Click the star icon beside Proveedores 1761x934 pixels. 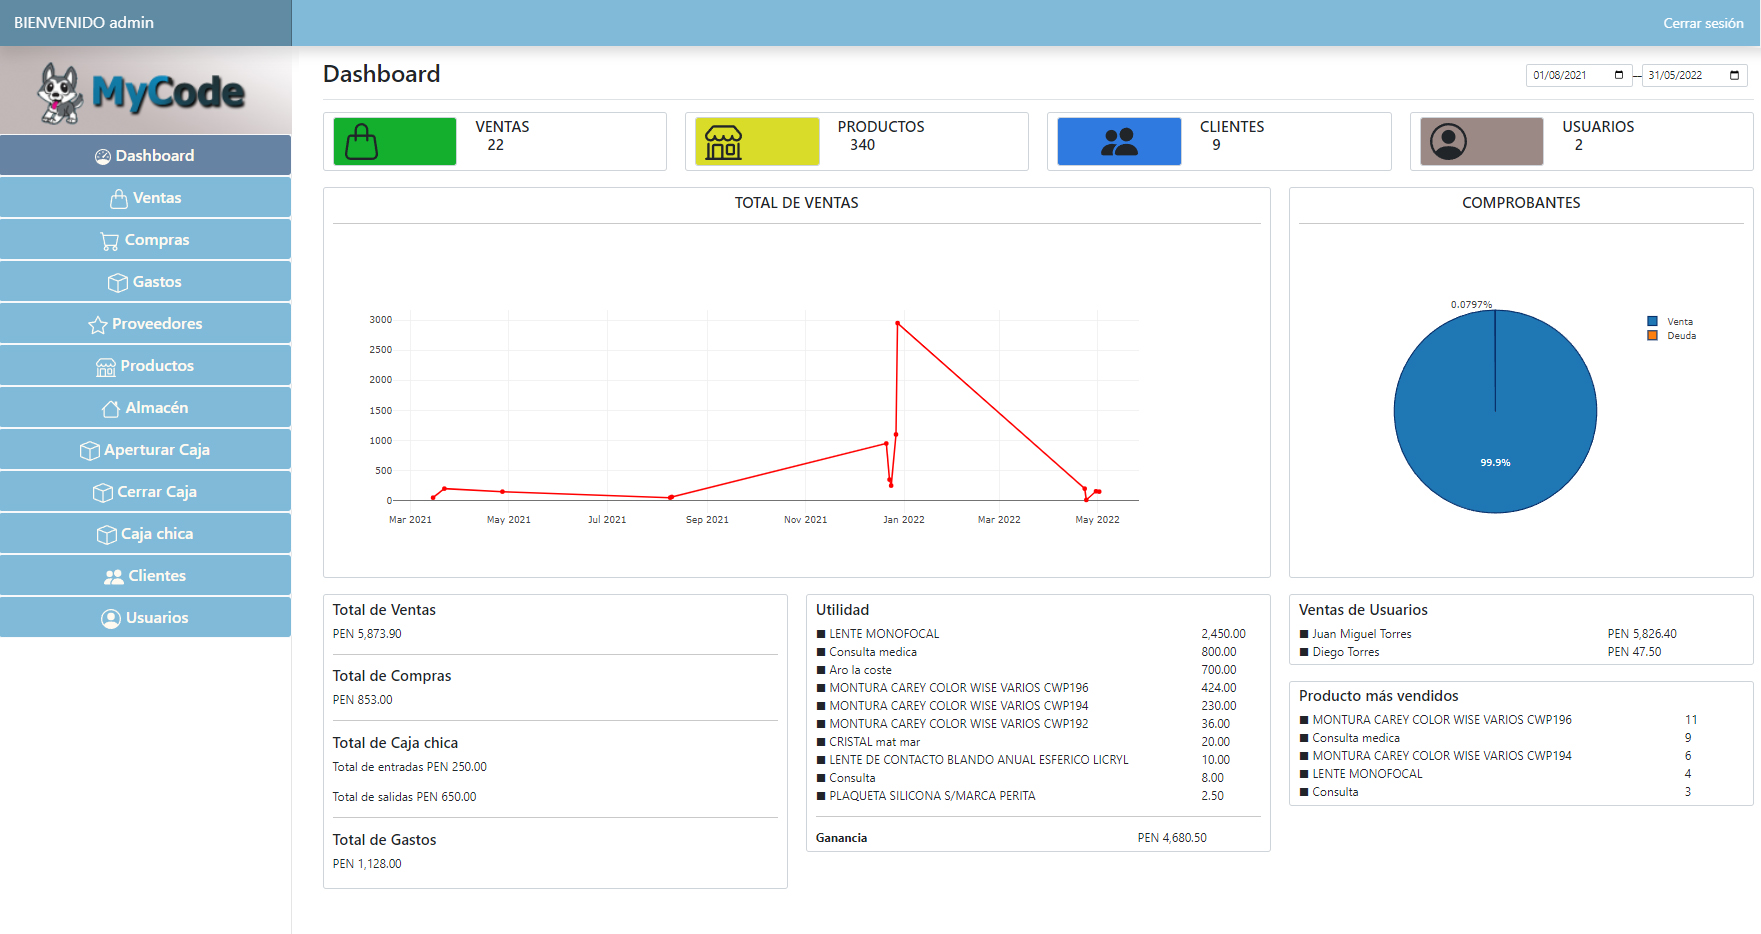tap(97, 325)
